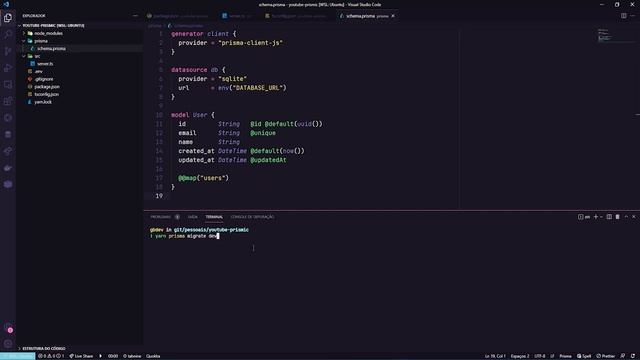Select the schema.prisma editor tab
This screenshot has height=360, width=640.
click(x=366, y=16)
